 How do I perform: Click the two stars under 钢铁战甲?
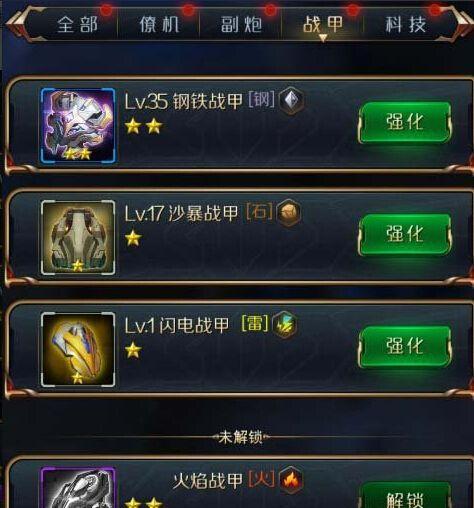[x=144, y=127]
